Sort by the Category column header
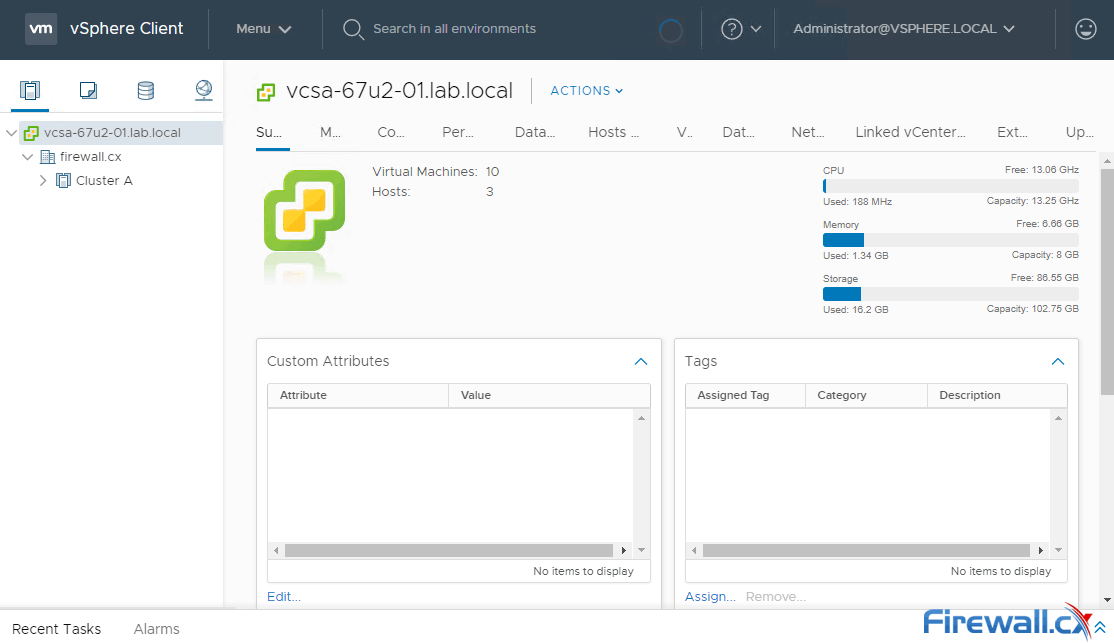This screenshot has height=643, width=1114. [866, 396]
